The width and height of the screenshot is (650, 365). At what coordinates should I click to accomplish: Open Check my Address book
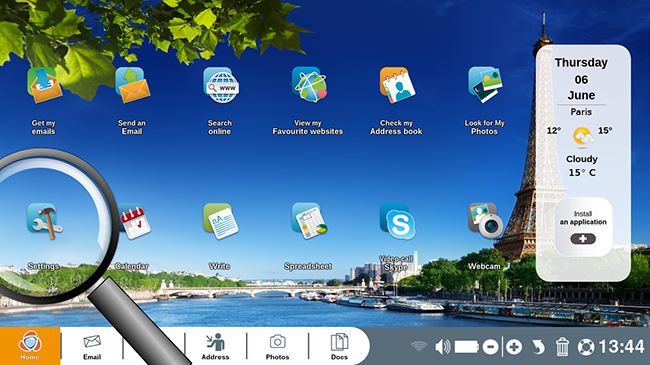[397, 85]
